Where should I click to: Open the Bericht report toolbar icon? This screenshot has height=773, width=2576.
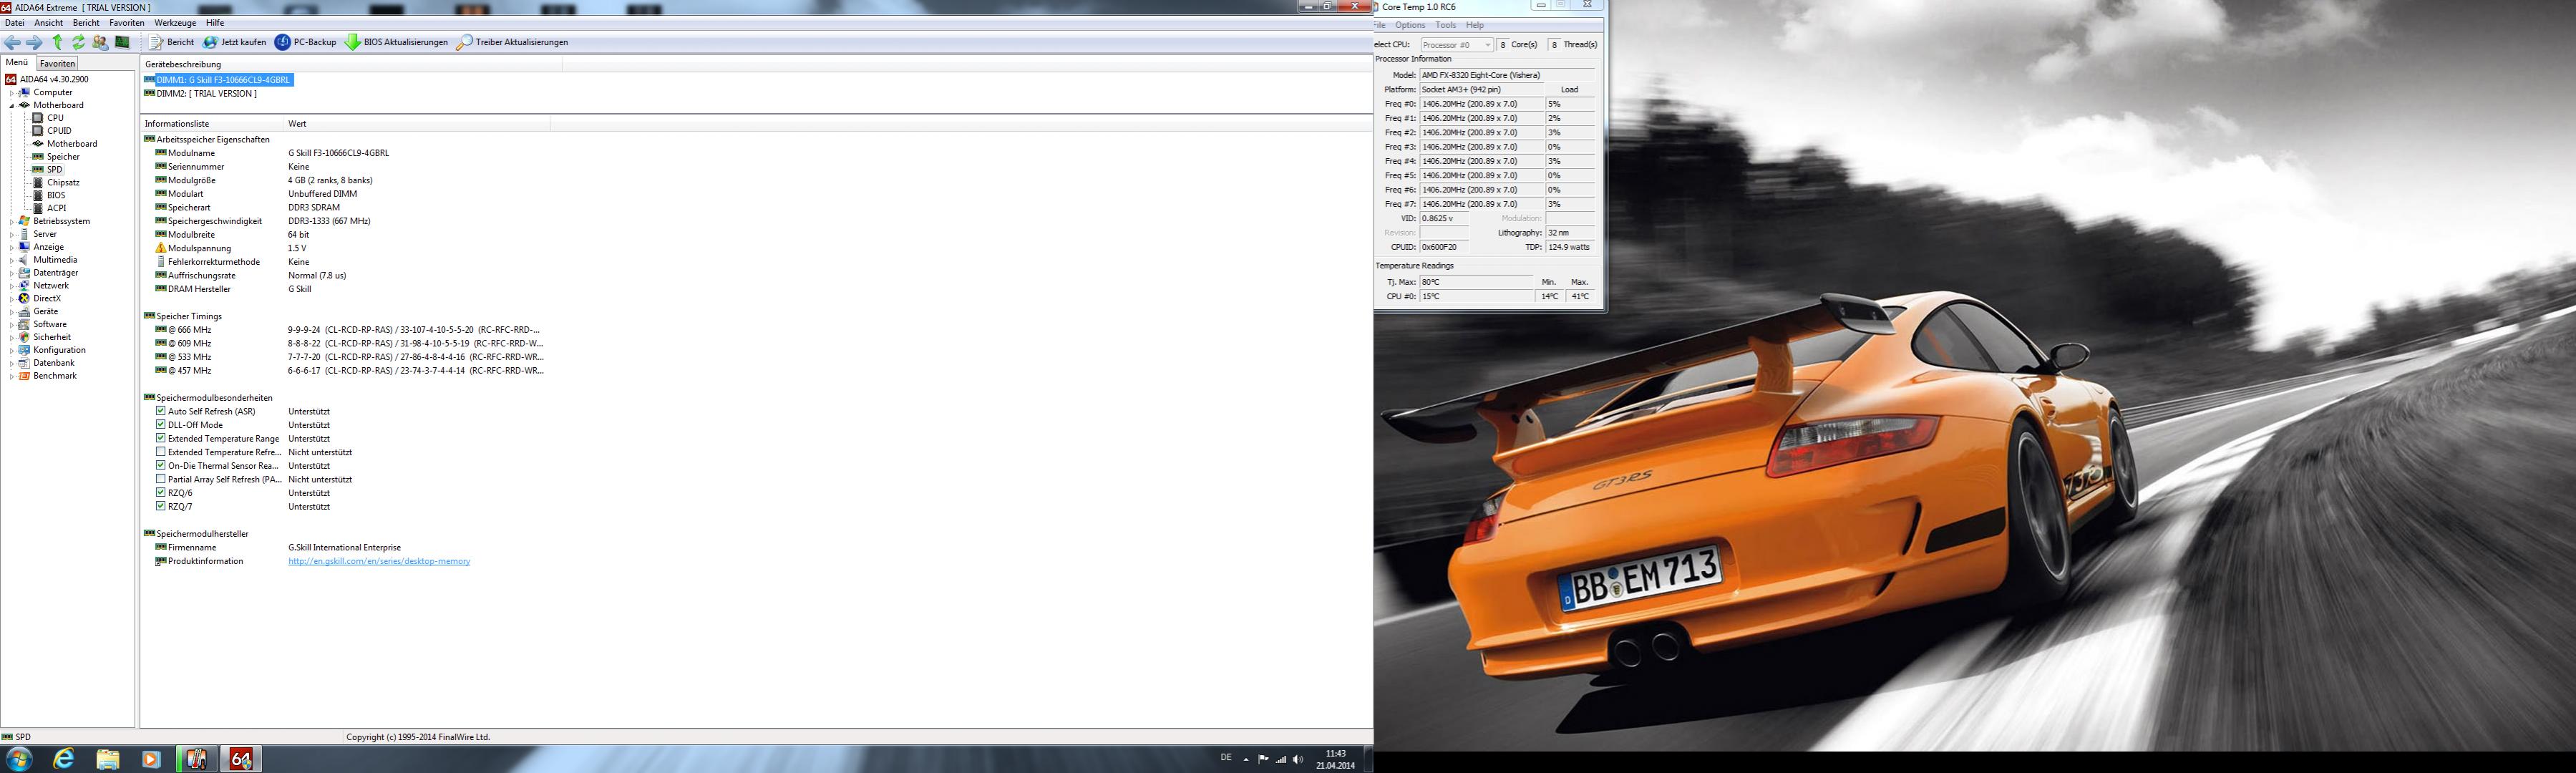pyautogui.click(x=157, y=42)
